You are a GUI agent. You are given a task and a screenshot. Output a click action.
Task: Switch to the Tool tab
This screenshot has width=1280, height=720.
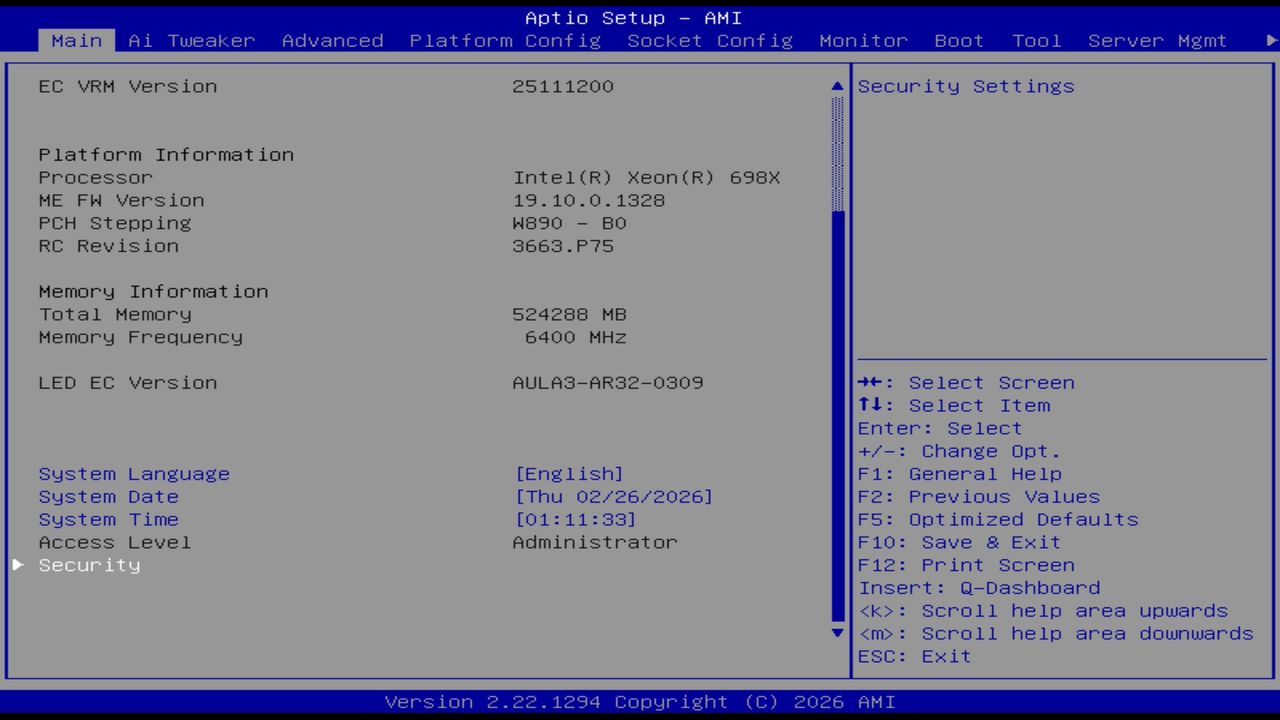point(1036,40)
